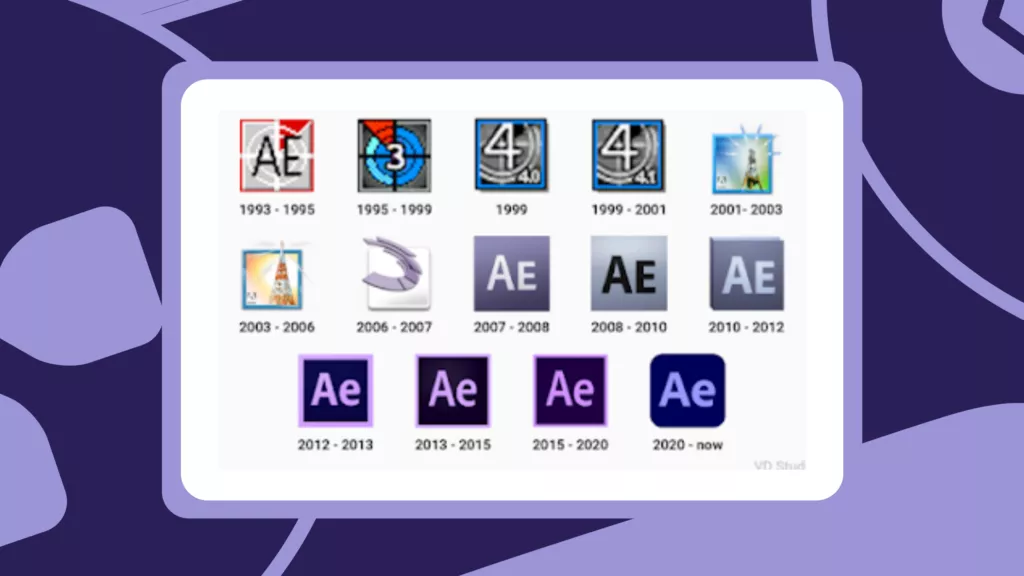The width and height of the screenshot is (1024, 576).
Task: Click the '2020 - now' label
Action: [688, 445]
